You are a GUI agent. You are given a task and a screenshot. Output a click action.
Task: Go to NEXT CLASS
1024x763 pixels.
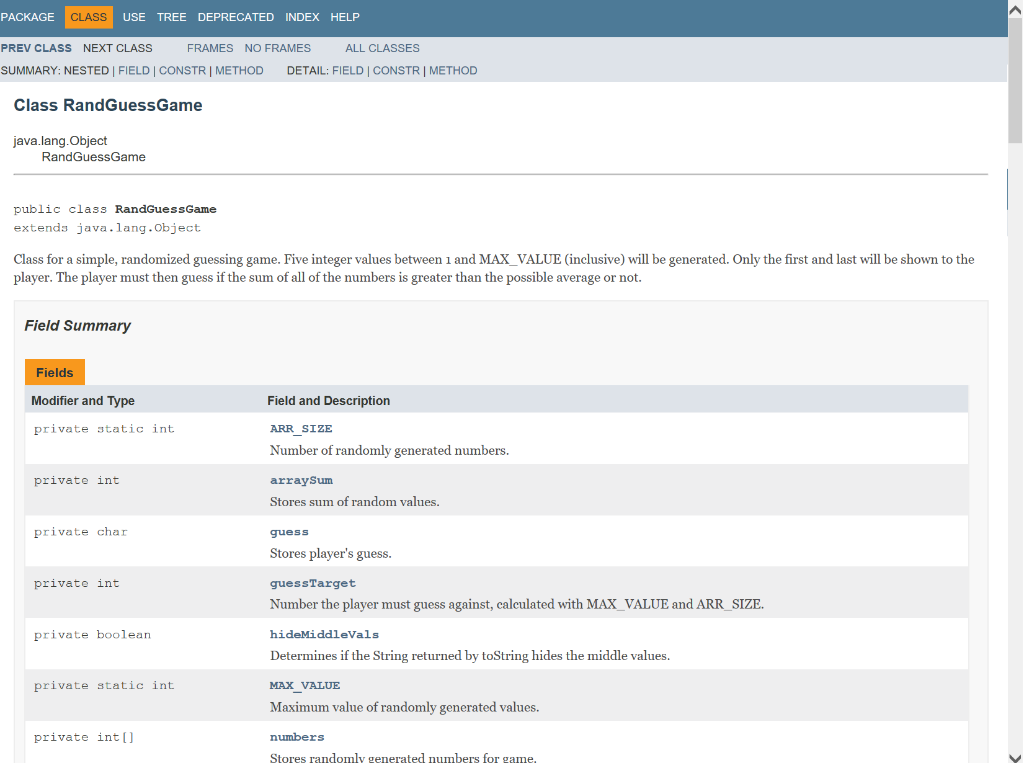click(x=117, y=47)
